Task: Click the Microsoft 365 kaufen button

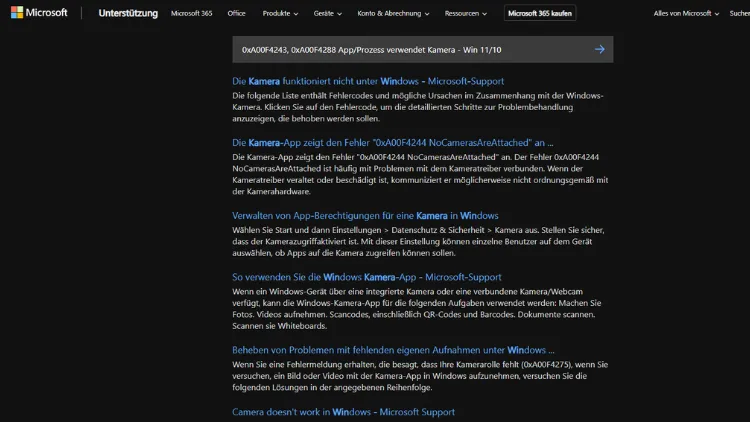Action: coord(540,13)
